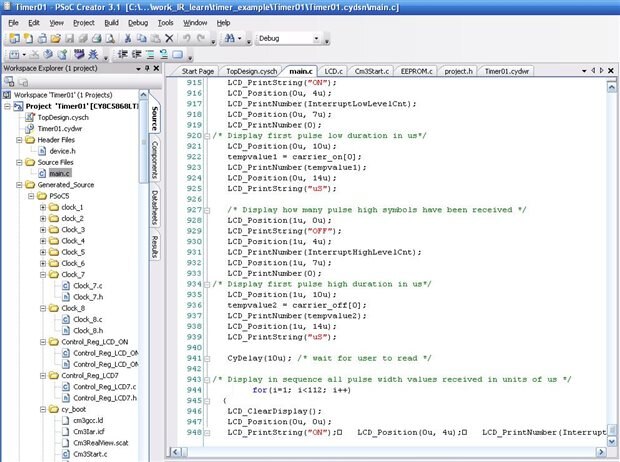Expand the clock_1 folder

point(43,207)
